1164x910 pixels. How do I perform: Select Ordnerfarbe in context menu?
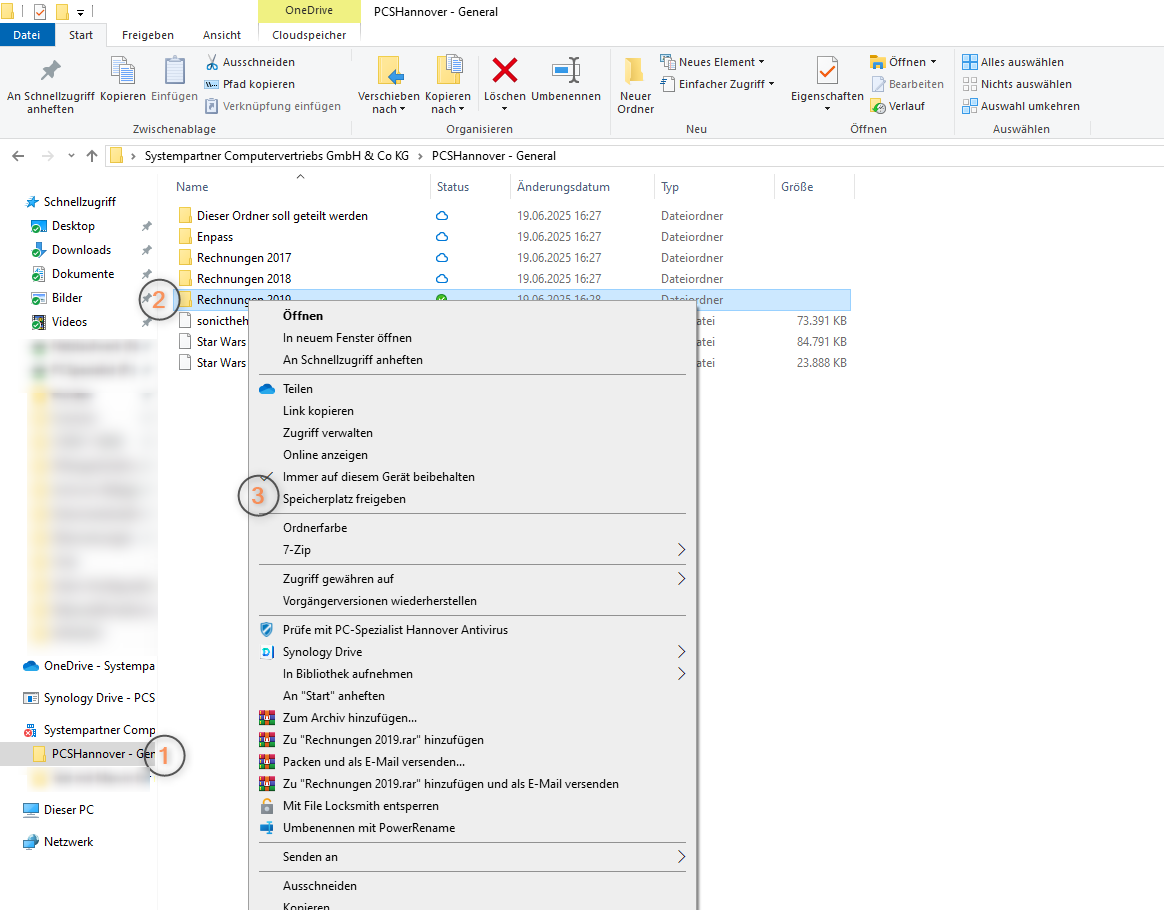click(314, 528)
